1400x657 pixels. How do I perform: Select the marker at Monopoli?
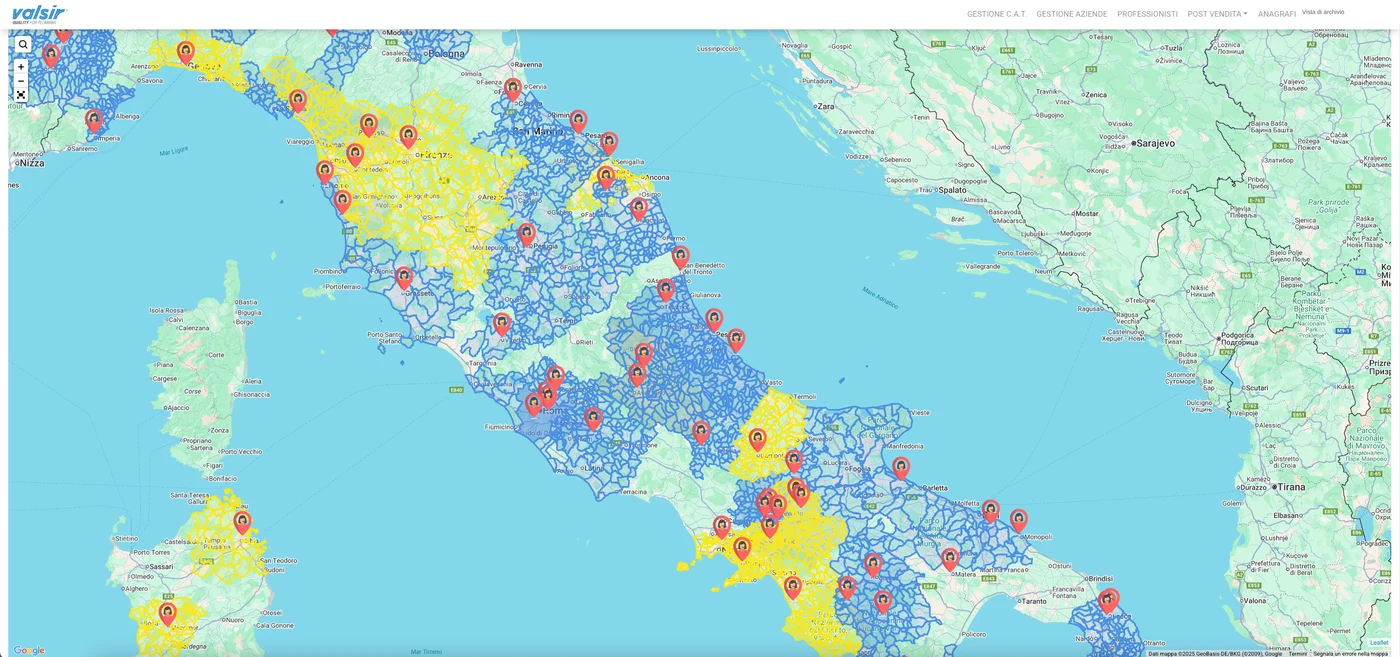[1019, 521]
